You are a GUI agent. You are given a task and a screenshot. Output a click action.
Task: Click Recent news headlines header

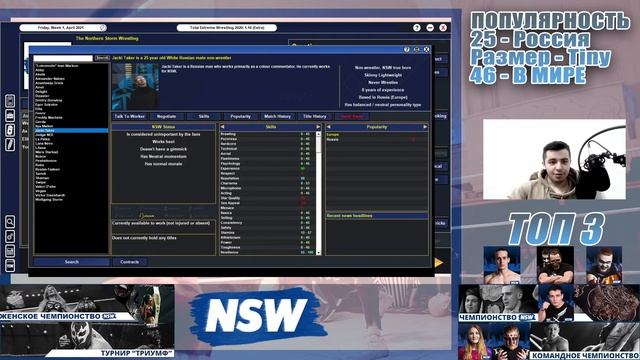coord(376,216)
